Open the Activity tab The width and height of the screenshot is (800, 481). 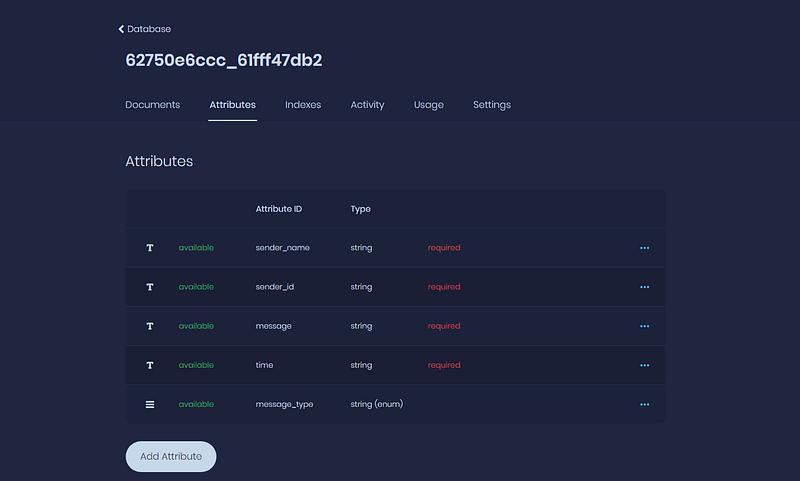(367, 105)
